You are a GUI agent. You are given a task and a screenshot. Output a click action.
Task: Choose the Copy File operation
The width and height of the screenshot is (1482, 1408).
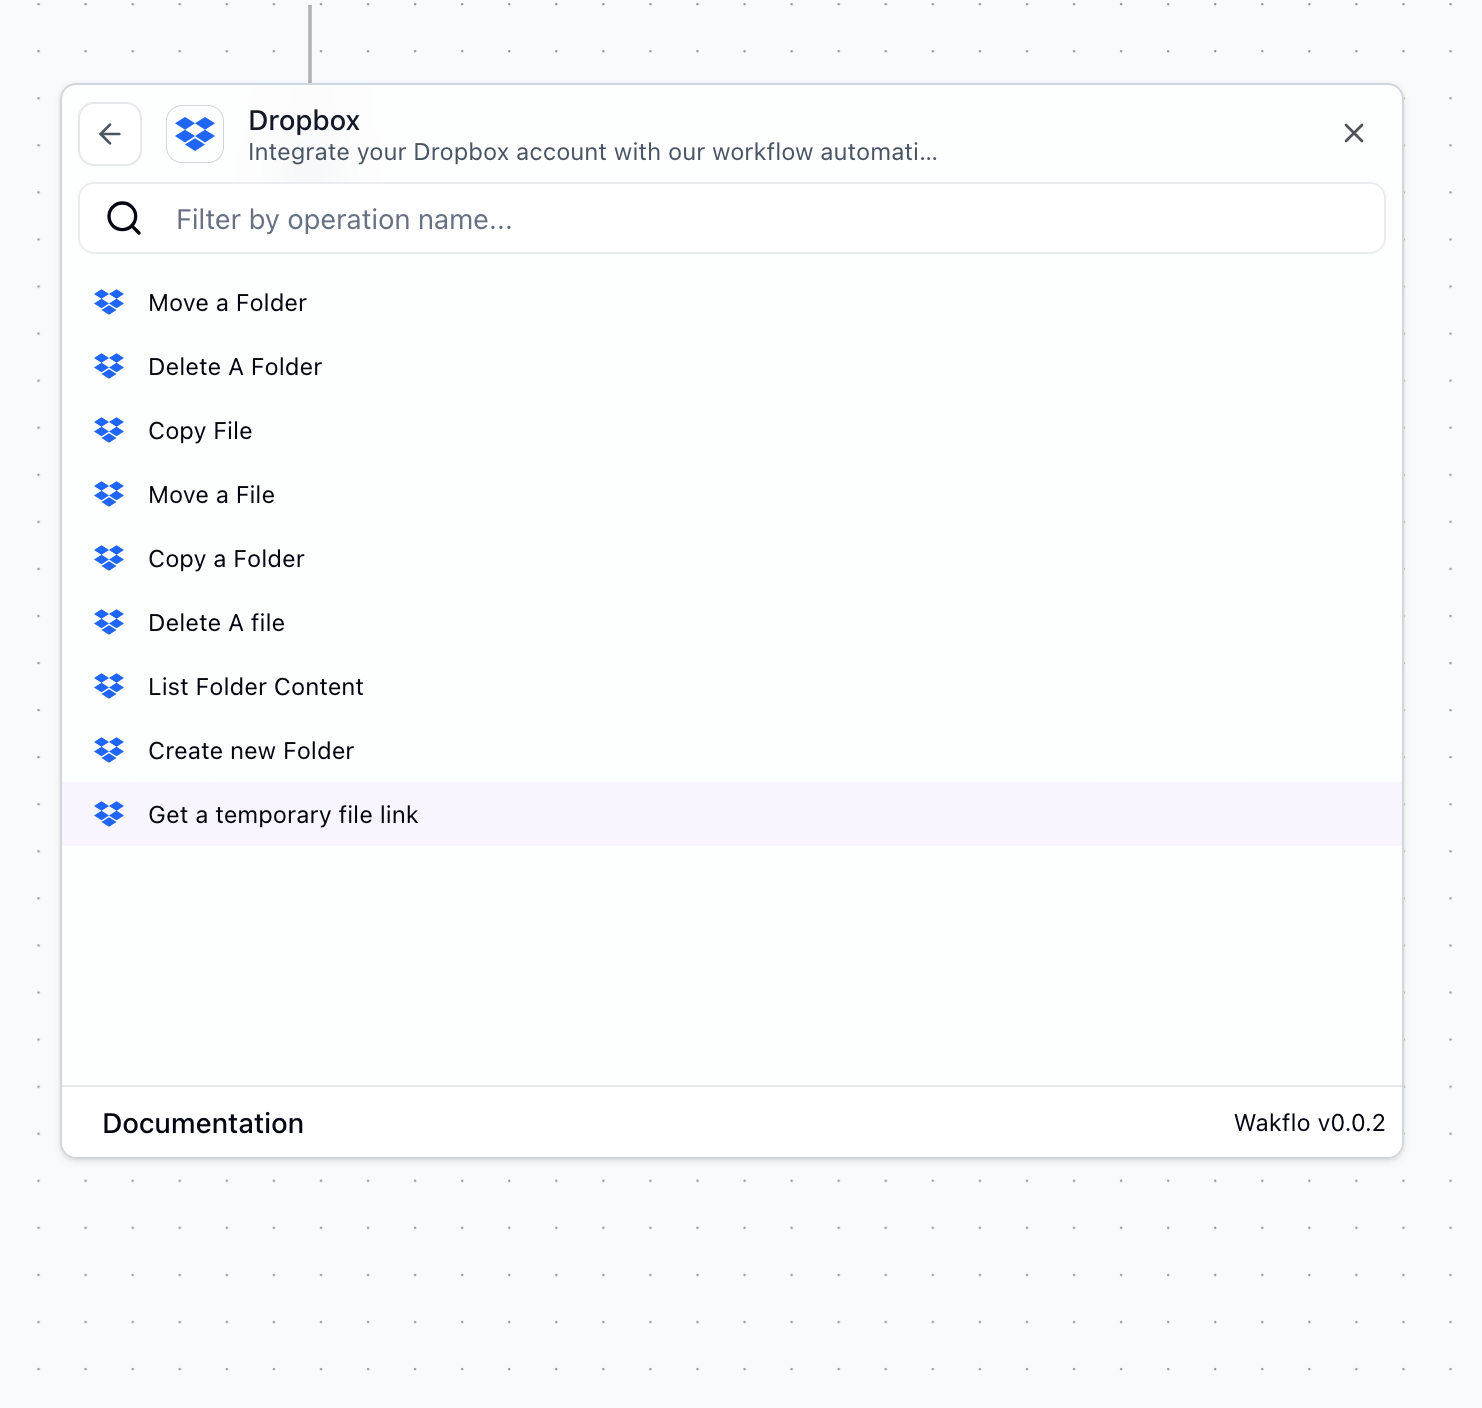[200, 430]
